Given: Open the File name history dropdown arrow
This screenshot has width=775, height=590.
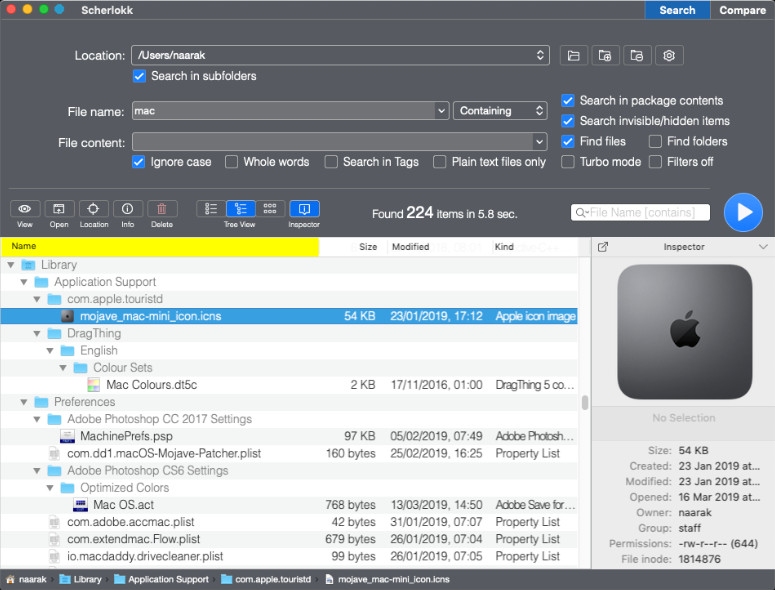Looking at the screenshot, I should click(441, 111).
